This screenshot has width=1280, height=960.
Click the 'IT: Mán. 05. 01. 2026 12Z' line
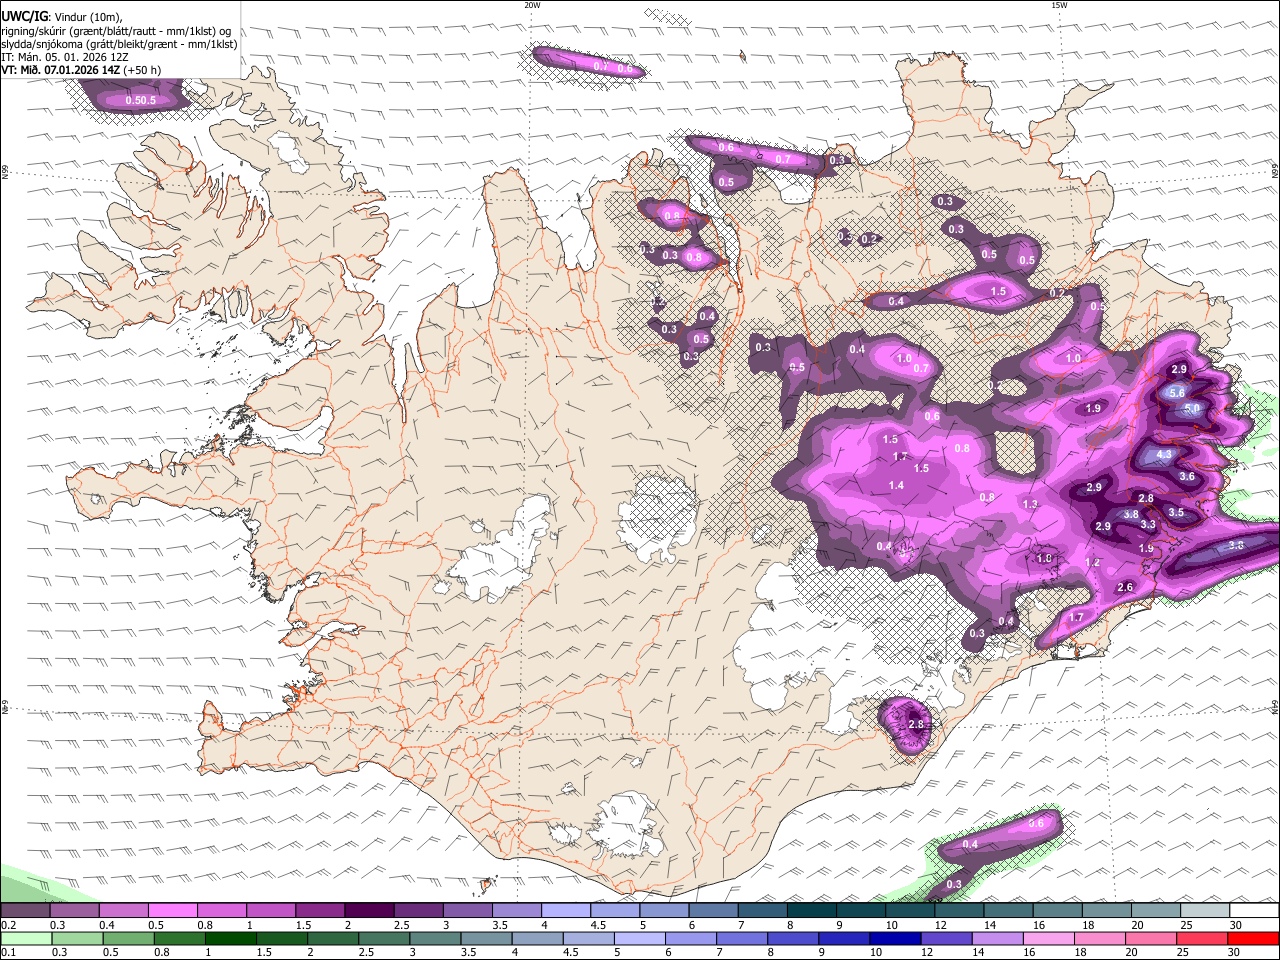(x=64, y=57)
